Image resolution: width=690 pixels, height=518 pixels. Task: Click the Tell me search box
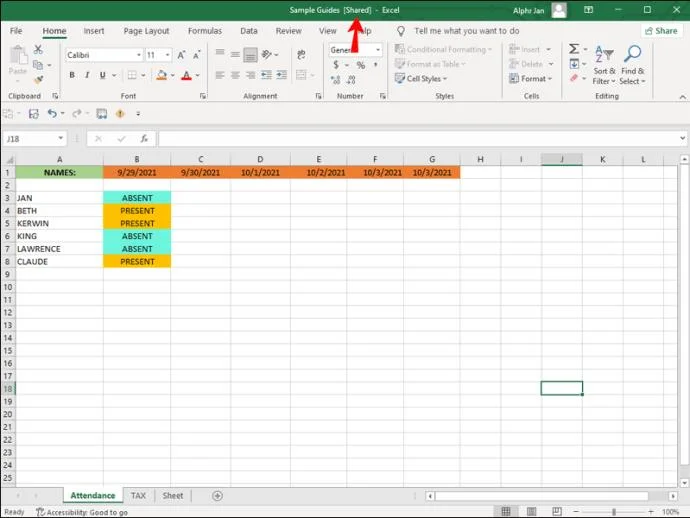tap(466, 31)
